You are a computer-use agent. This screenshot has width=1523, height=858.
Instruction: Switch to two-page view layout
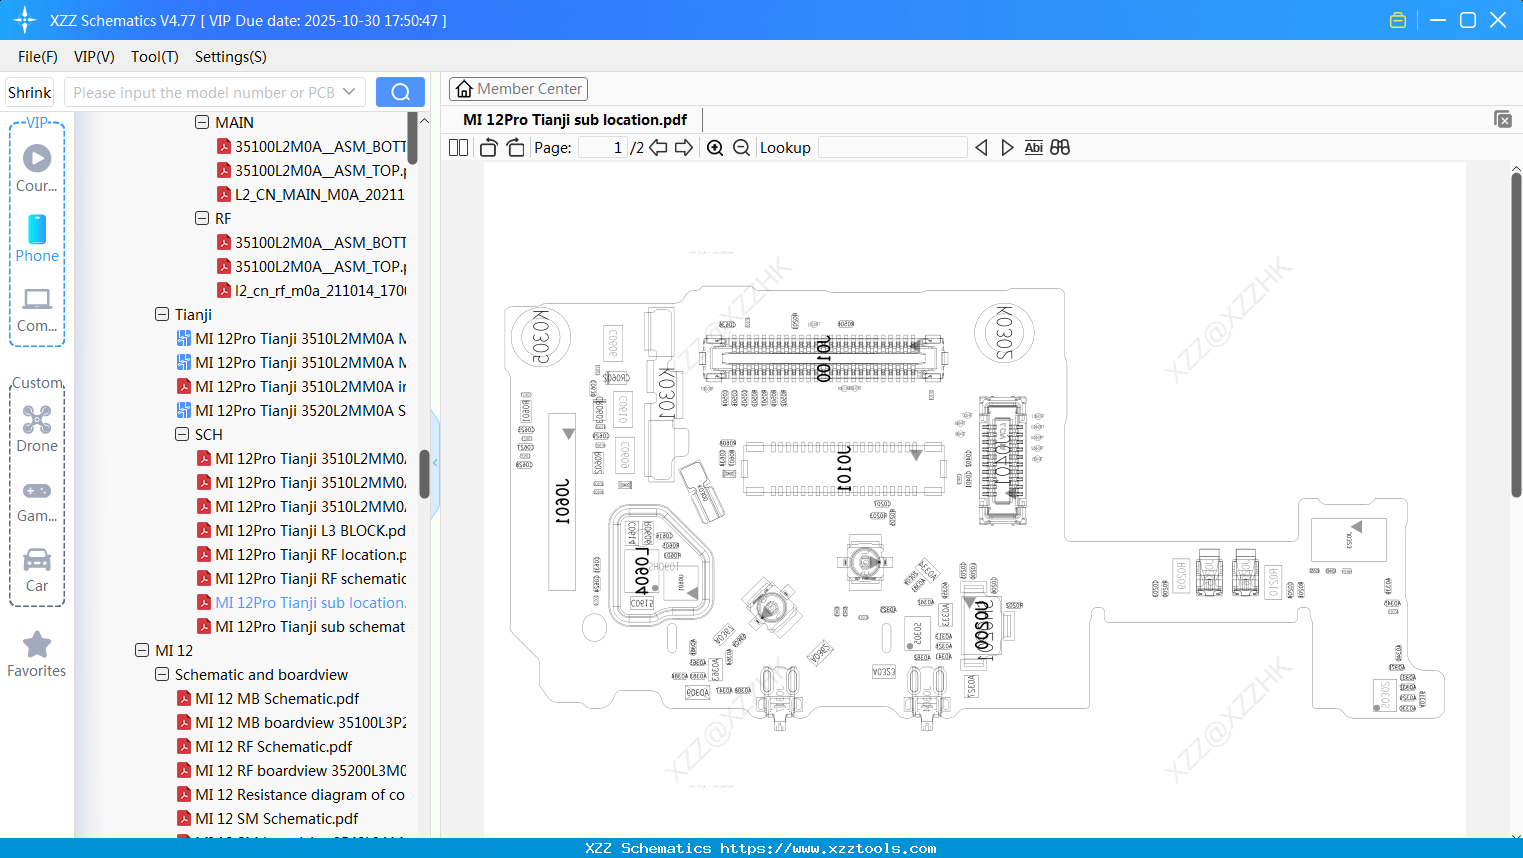pos(457,147)
